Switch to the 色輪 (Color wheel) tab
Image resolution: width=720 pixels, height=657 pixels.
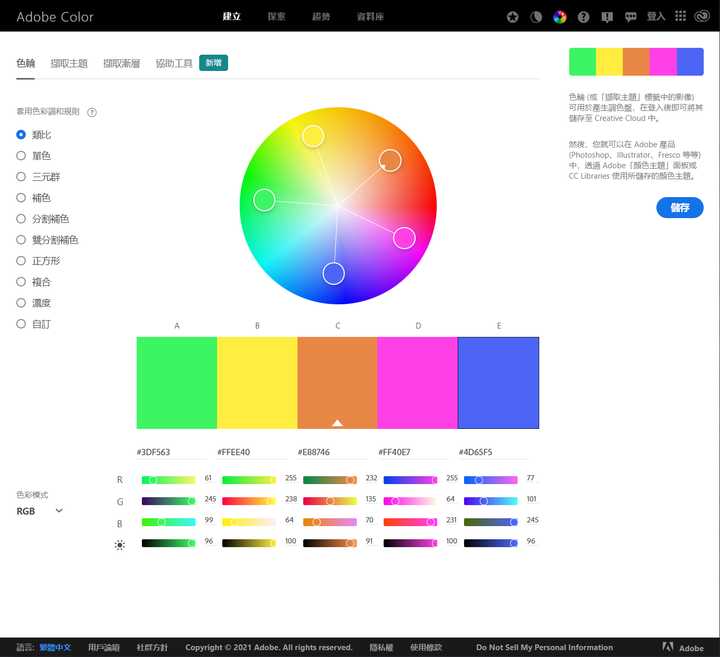tap(26, 63)
